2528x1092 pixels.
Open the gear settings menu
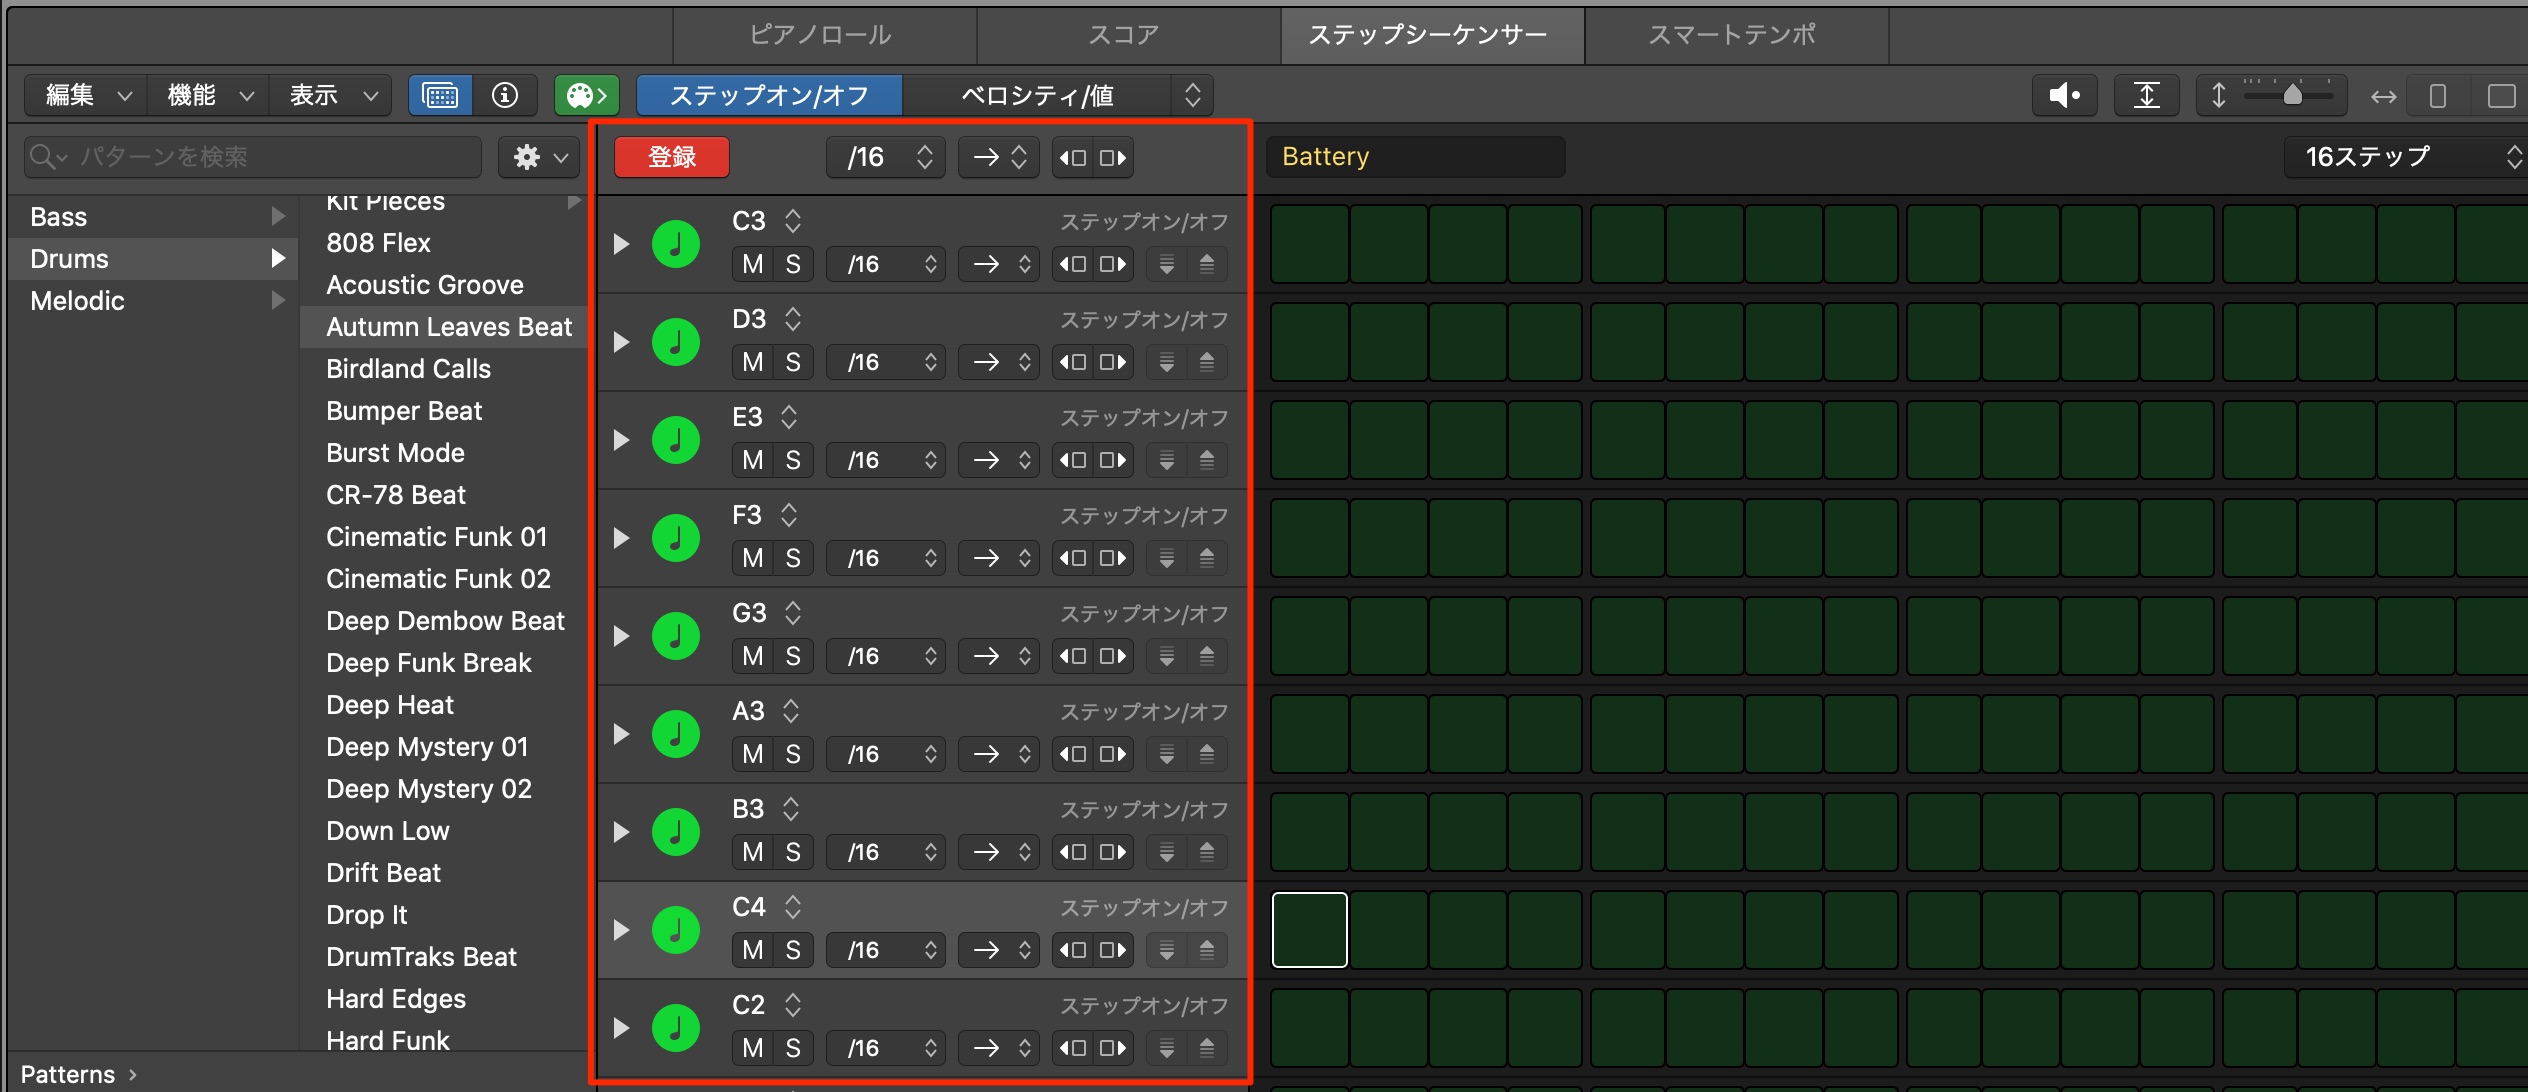pos(540,157)
